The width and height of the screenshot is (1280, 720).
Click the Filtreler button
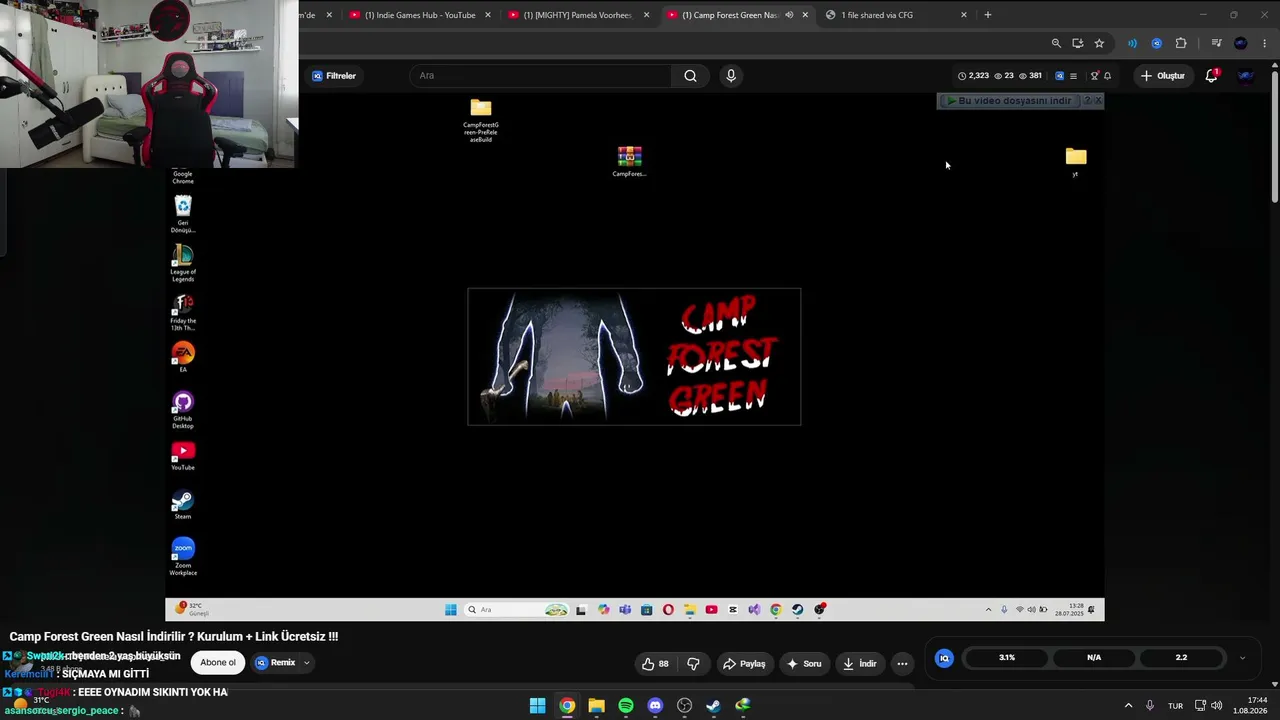(x=334, y=76)
